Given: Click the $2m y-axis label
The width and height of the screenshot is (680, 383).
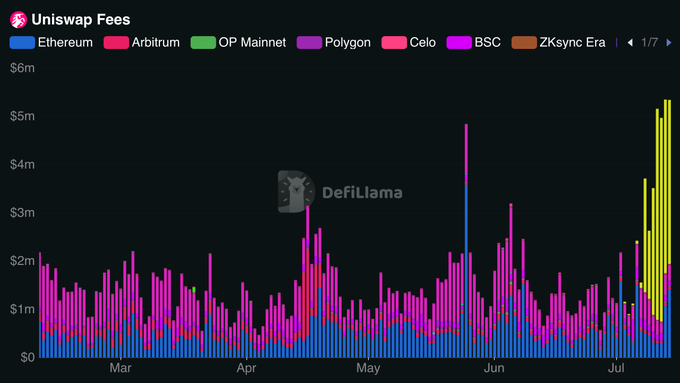Looking at the screenshot, I should (22, 261).
